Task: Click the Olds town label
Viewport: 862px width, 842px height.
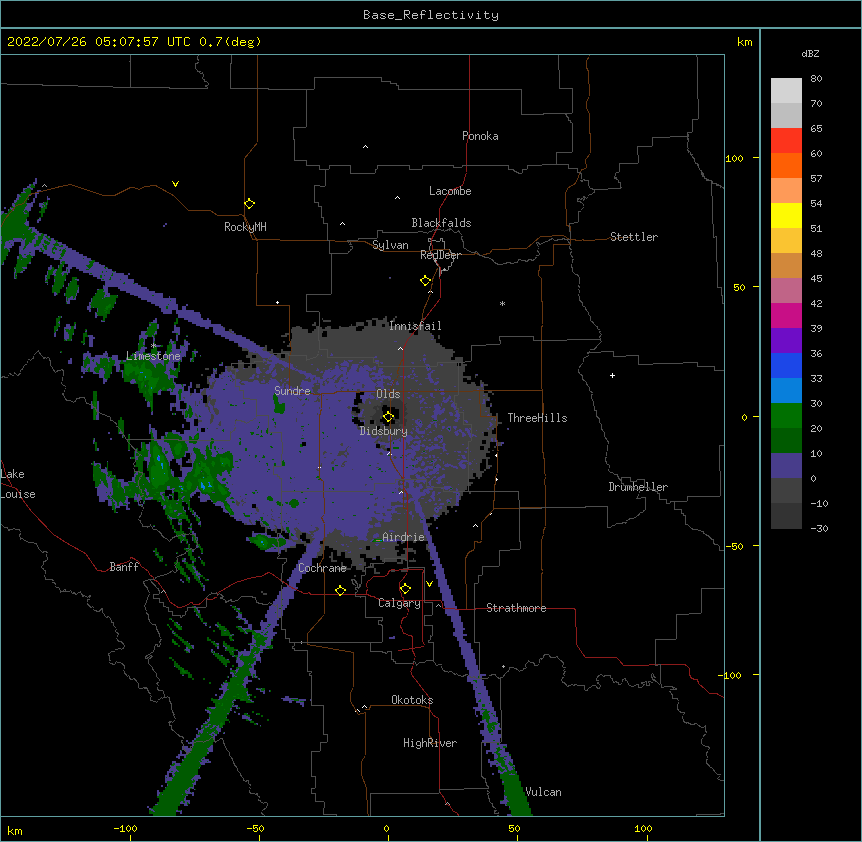Action: coord(388,394)
